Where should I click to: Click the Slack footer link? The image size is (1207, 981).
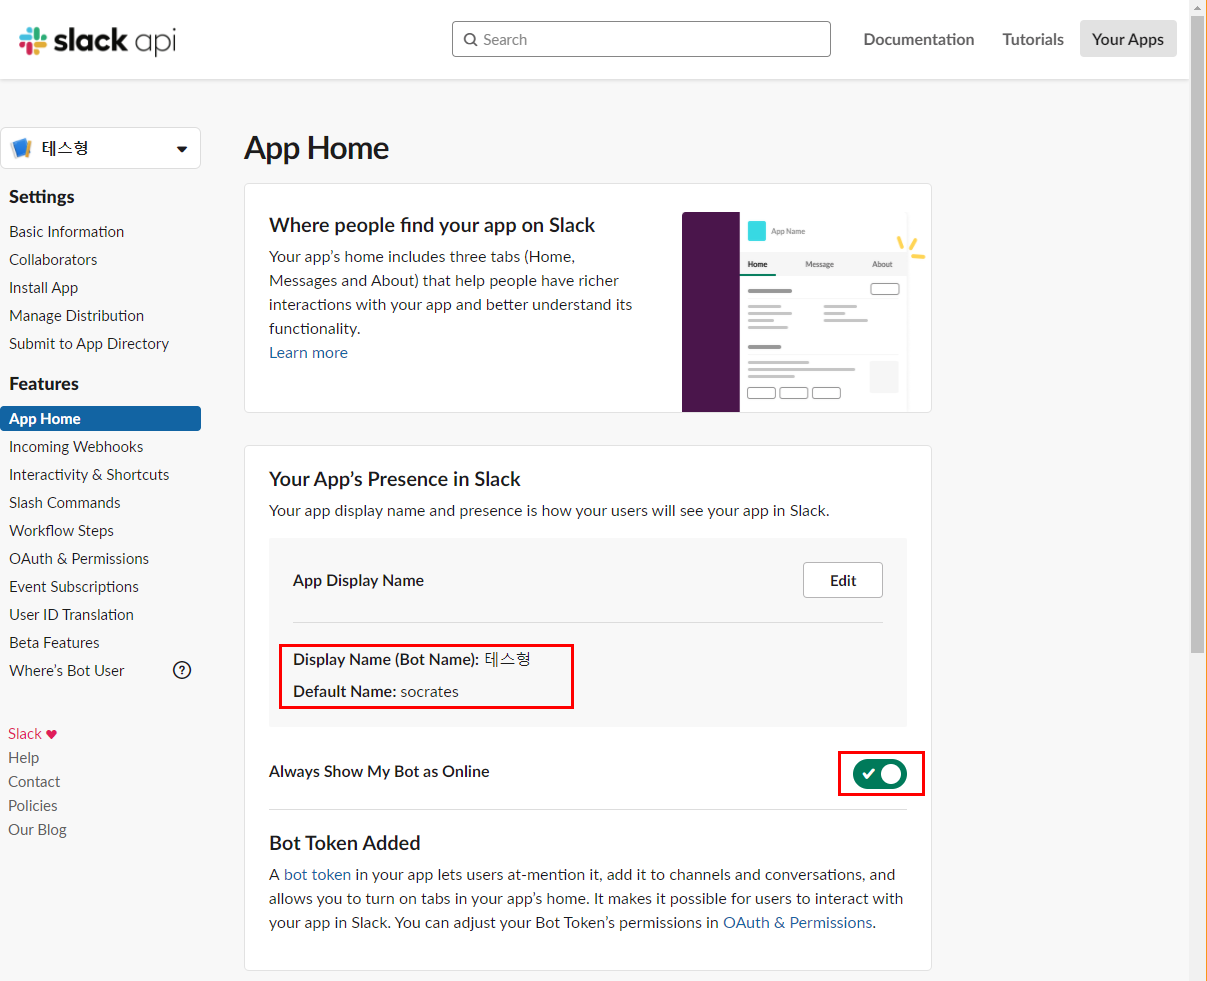(x=25, y=734)
